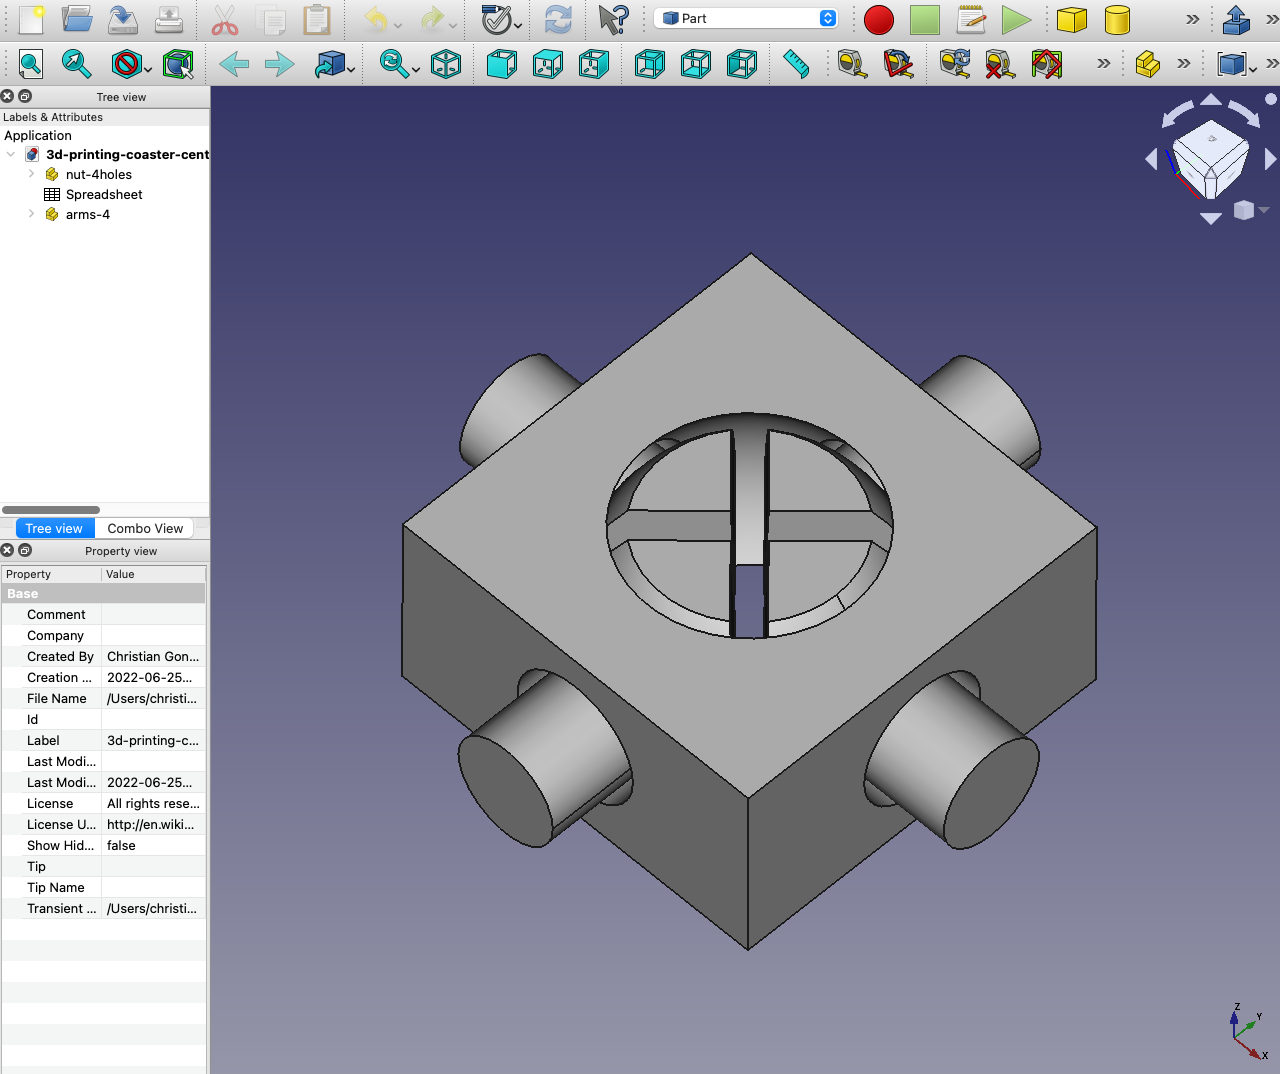Expand the nut-4holes tree item
Image resolution: width=1280 pixels, height=1074 pixels.
[31, 174]
